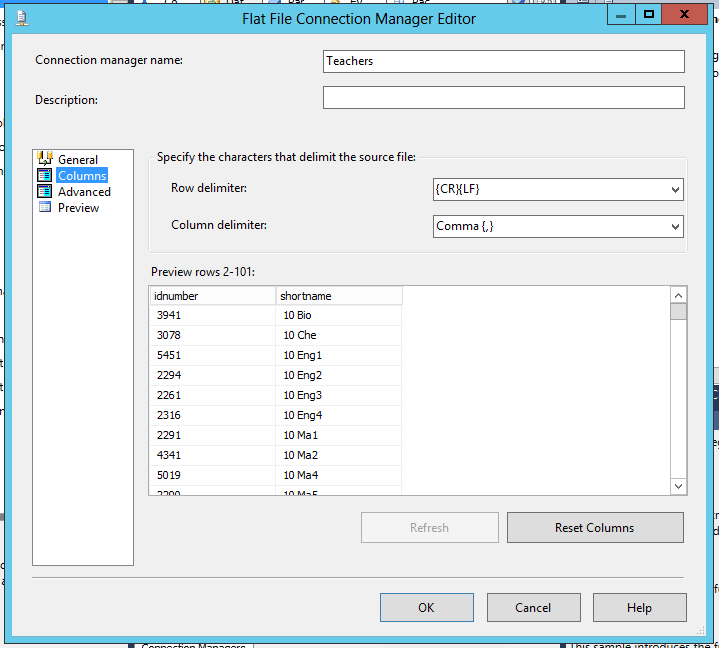Click the Advanced page icon
Viewport: 719px width, 648px height.
coord(44,191)
